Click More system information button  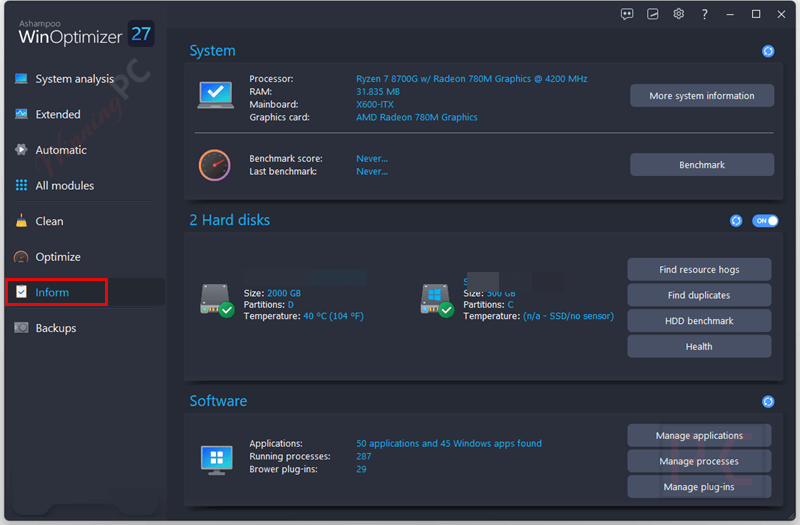(x=702, y=95)
